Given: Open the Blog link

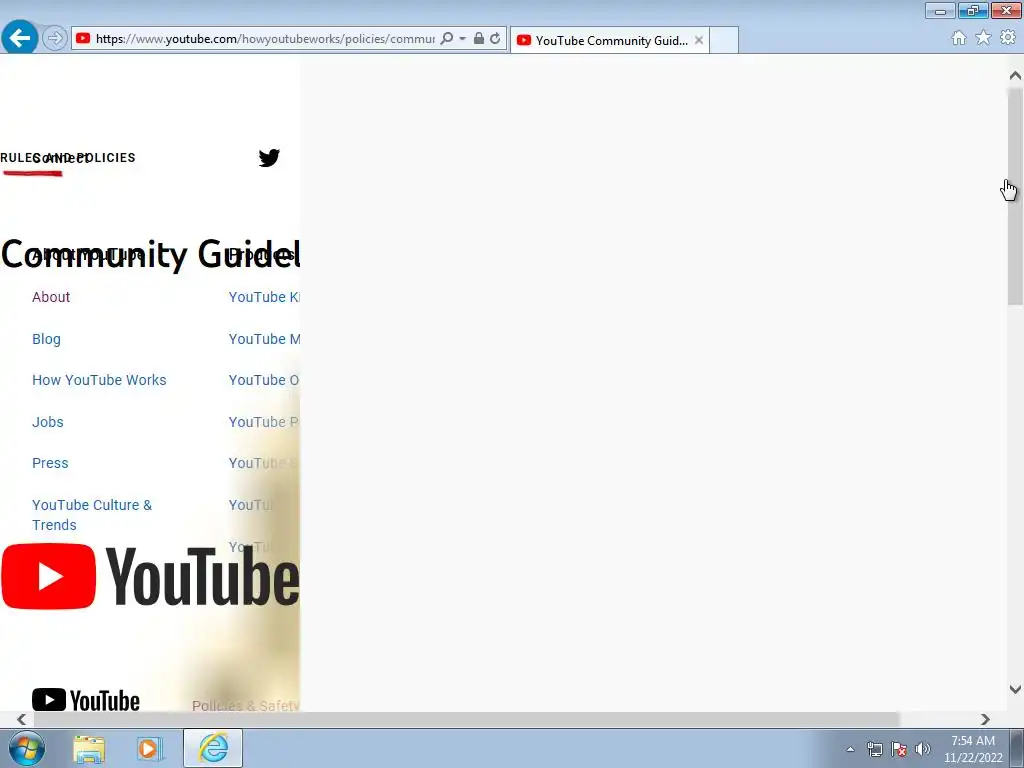Looking at the screenshot, I should click(x=46, y=339).
